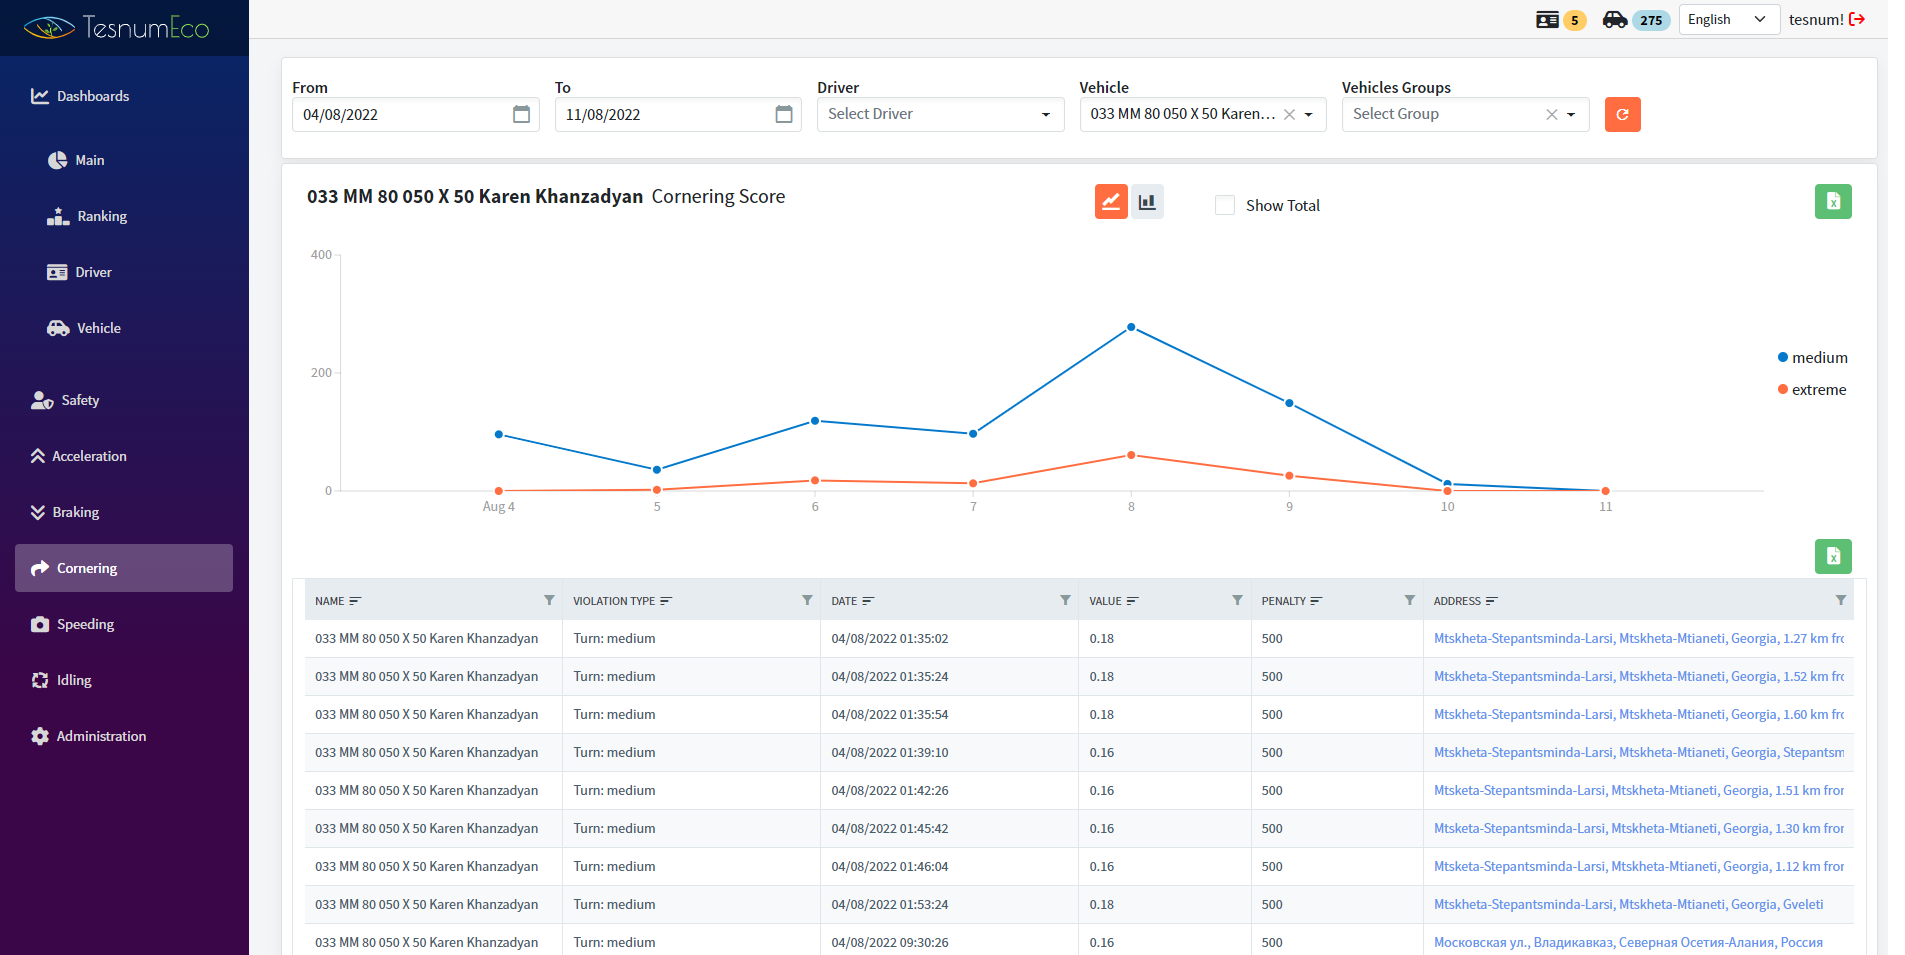Expand the Vehicles Groups dropdown
Screen dimensions: 1905x955
[1571, 115]
